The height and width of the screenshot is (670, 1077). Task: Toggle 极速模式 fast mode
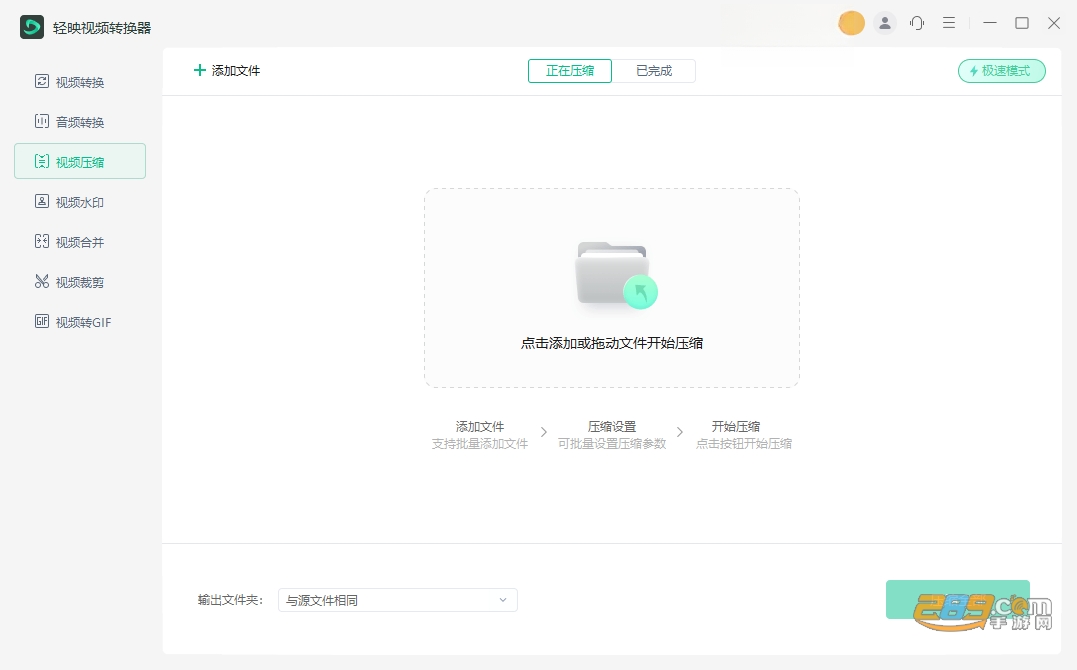(1001, 71)
